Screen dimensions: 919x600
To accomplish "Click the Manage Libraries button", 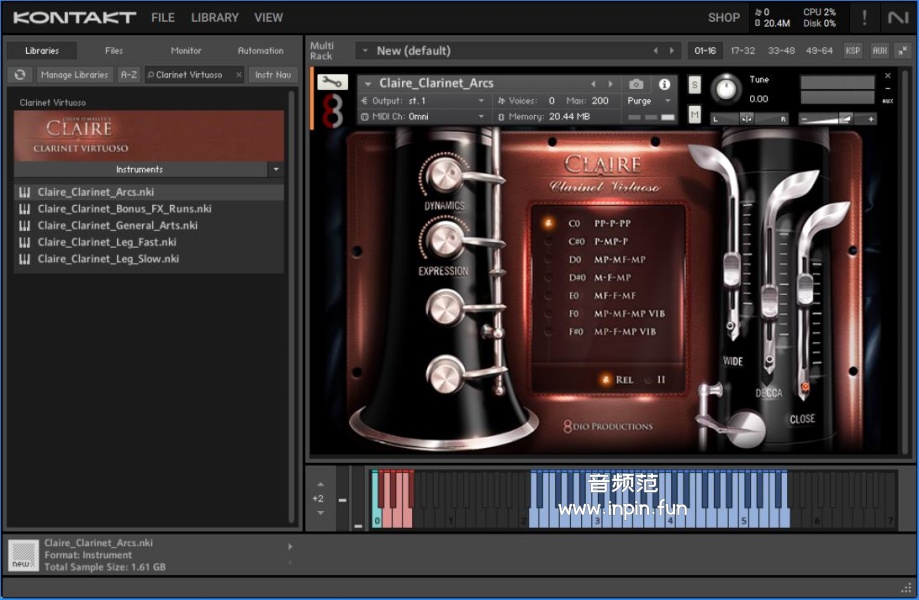I will click(75, 75).
